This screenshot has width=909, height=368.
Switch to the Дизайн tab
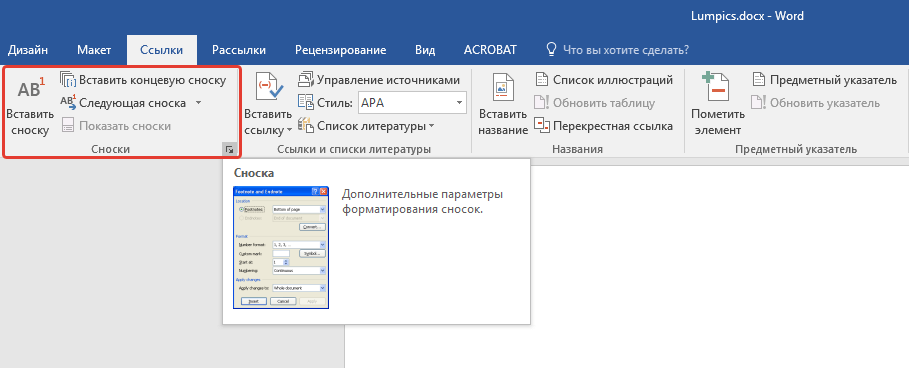[28, 50]
